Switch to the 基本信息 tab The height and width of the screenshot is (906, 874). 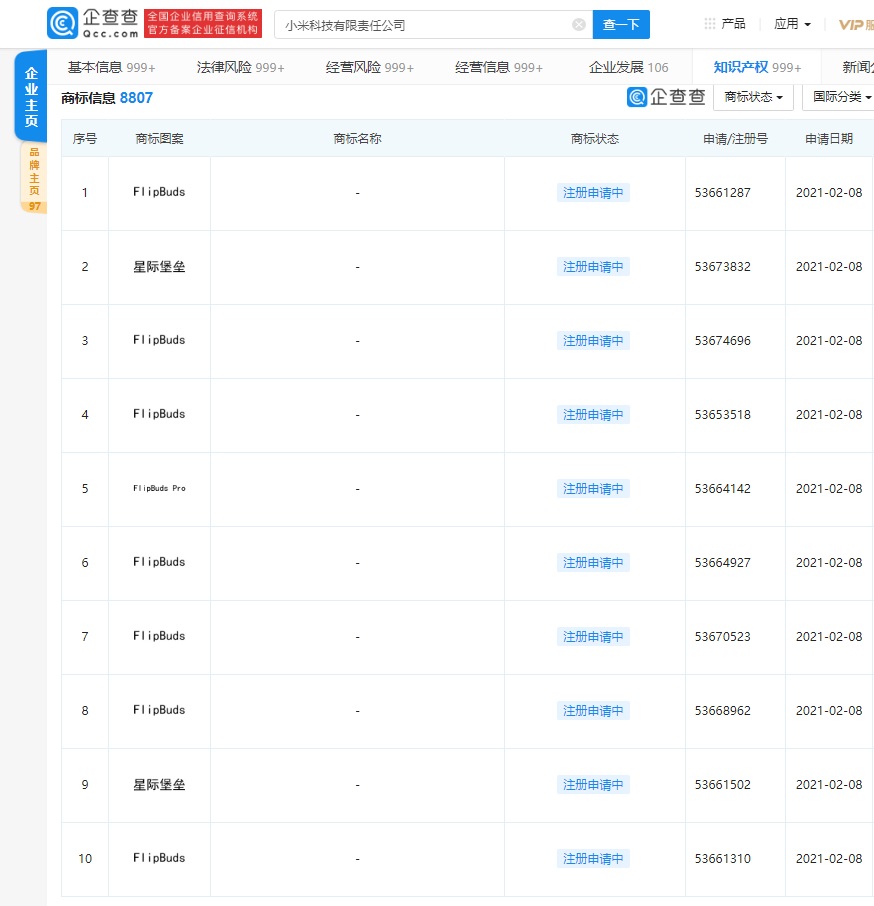(111, 68)
